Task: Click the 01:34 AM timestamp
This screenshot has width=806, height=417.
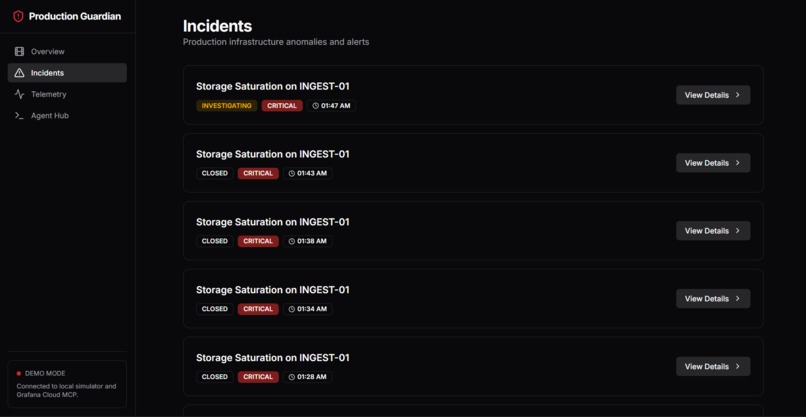Action: (312, 310)
